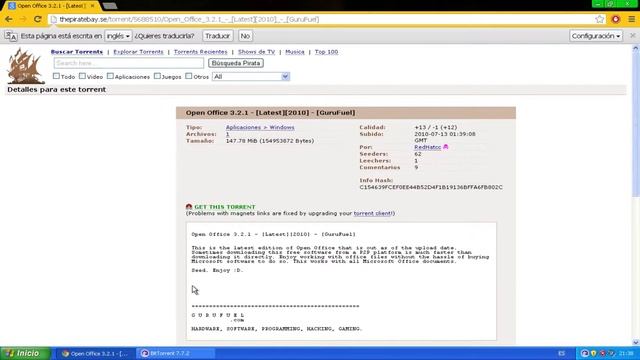
Task: Open Buscar Torrents link
Action: (x=77, y=52)
